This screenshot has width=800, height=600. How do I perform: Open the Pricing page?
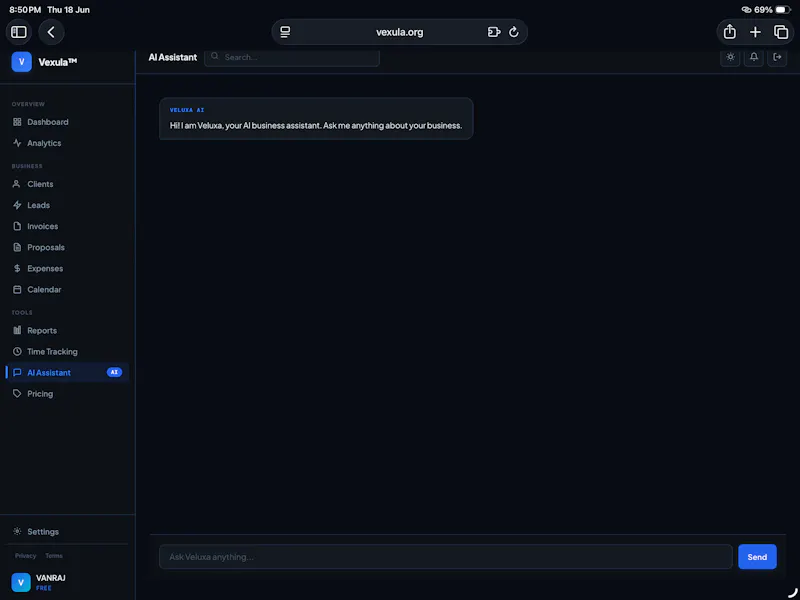pyautogui.click(x=67, y=394)
